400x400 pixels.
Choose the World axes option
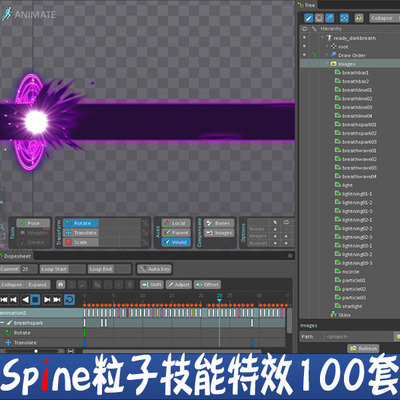176,242
